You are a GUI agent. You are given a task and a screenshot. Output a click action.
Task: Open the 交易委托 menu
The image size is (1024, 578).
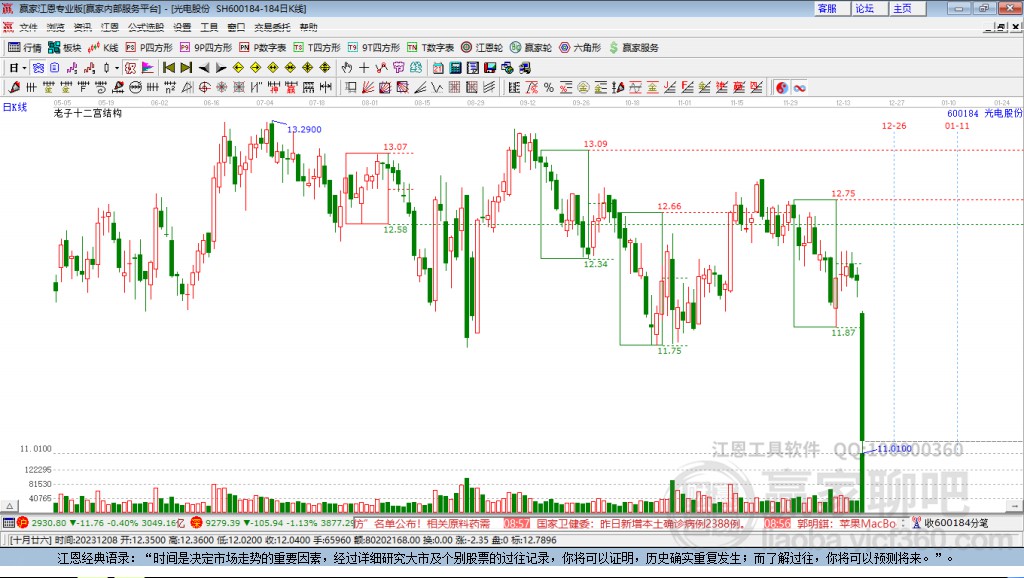272,27
